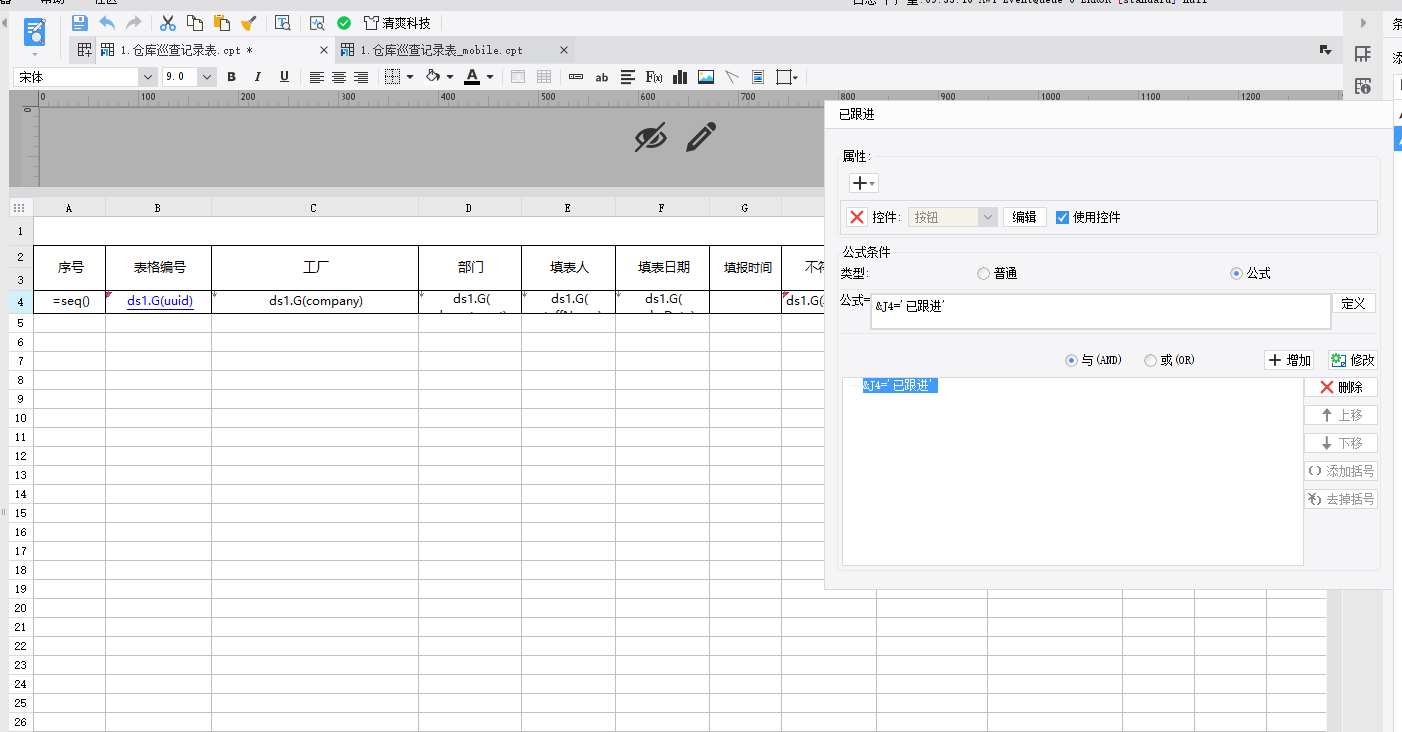
Task: Select the 公式 type radio button
Action: [1237, 273]
